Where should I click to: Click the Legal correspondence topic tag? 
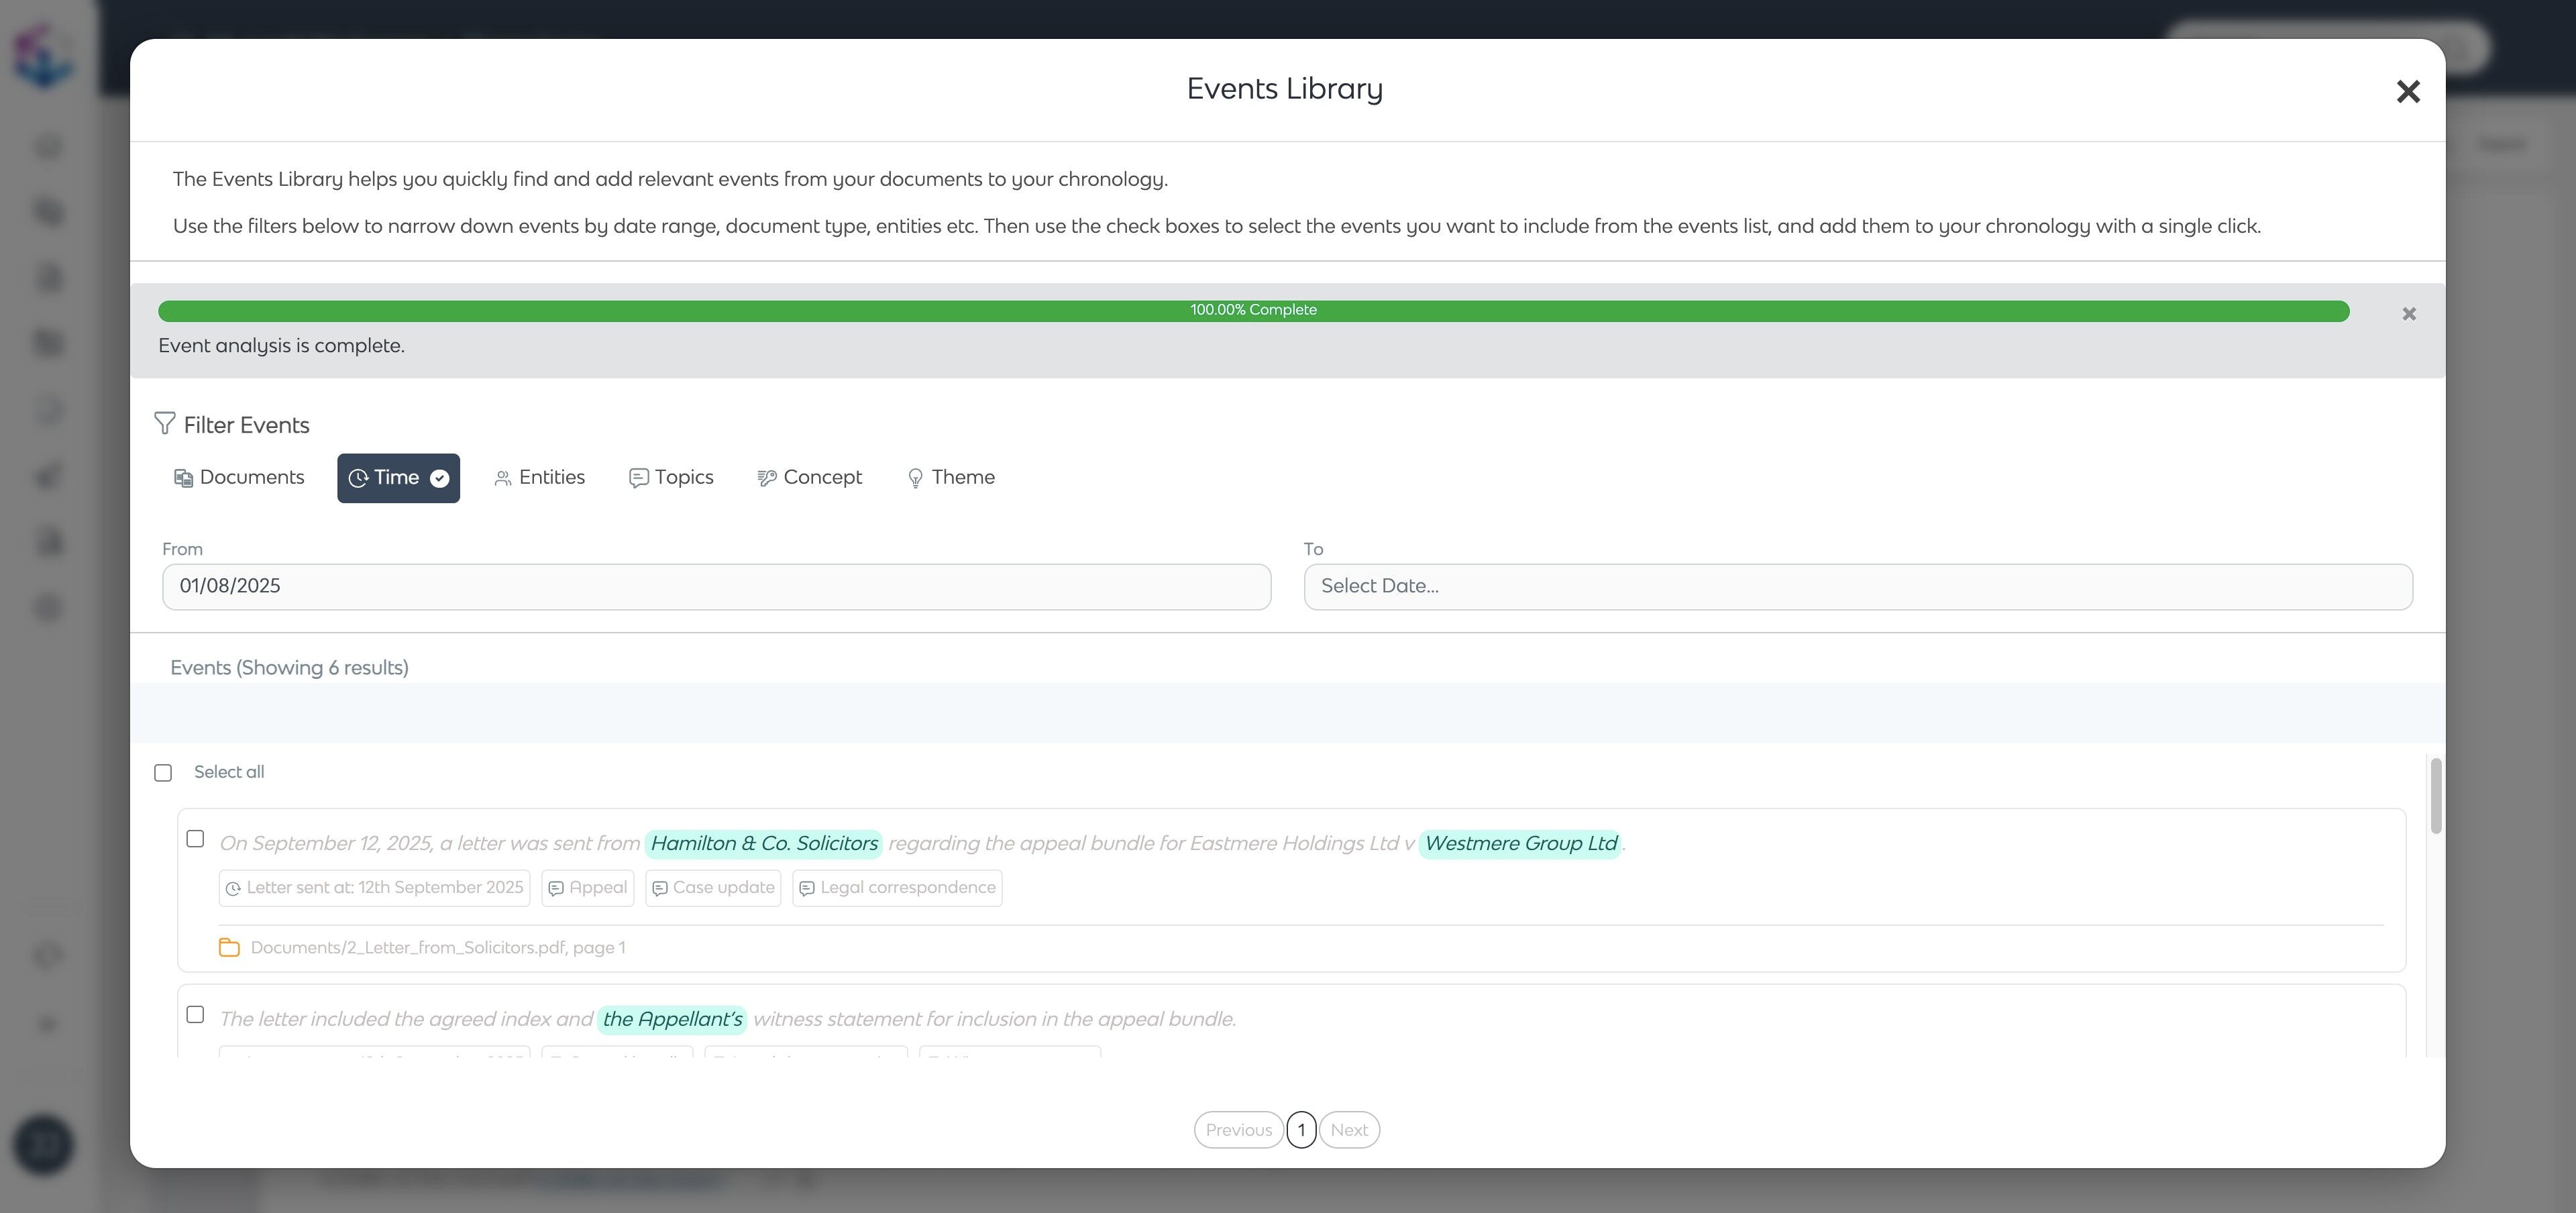[x=897, y=888]
